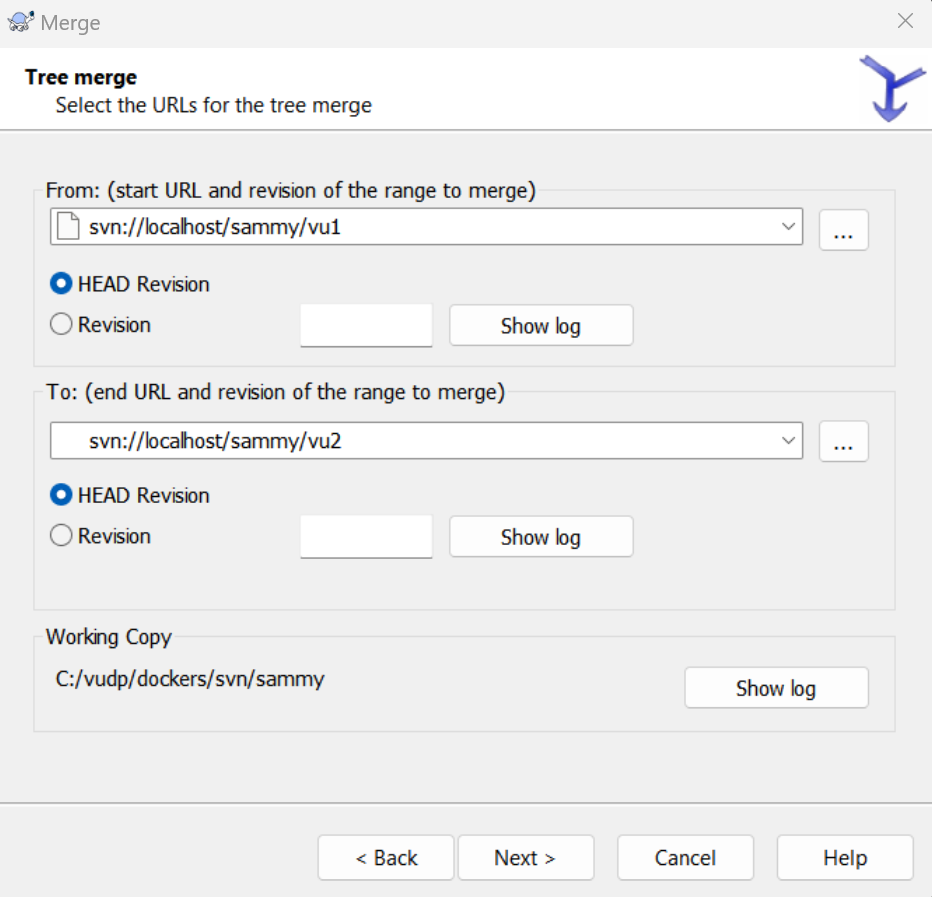Image resolution: width=932 pixels, height=897 pixels.
Task: Show log for the To URL
Action: (x=540, y=537)
